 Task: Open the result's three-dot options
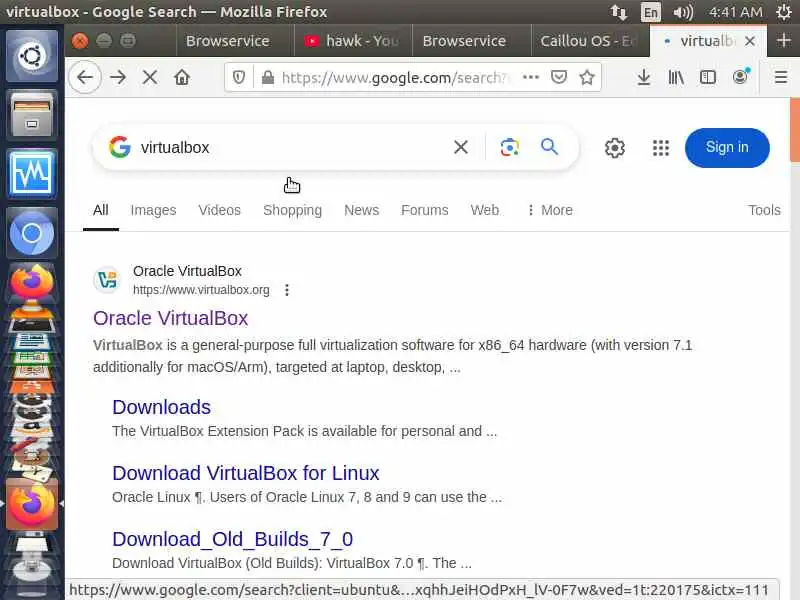click(287, 290)
